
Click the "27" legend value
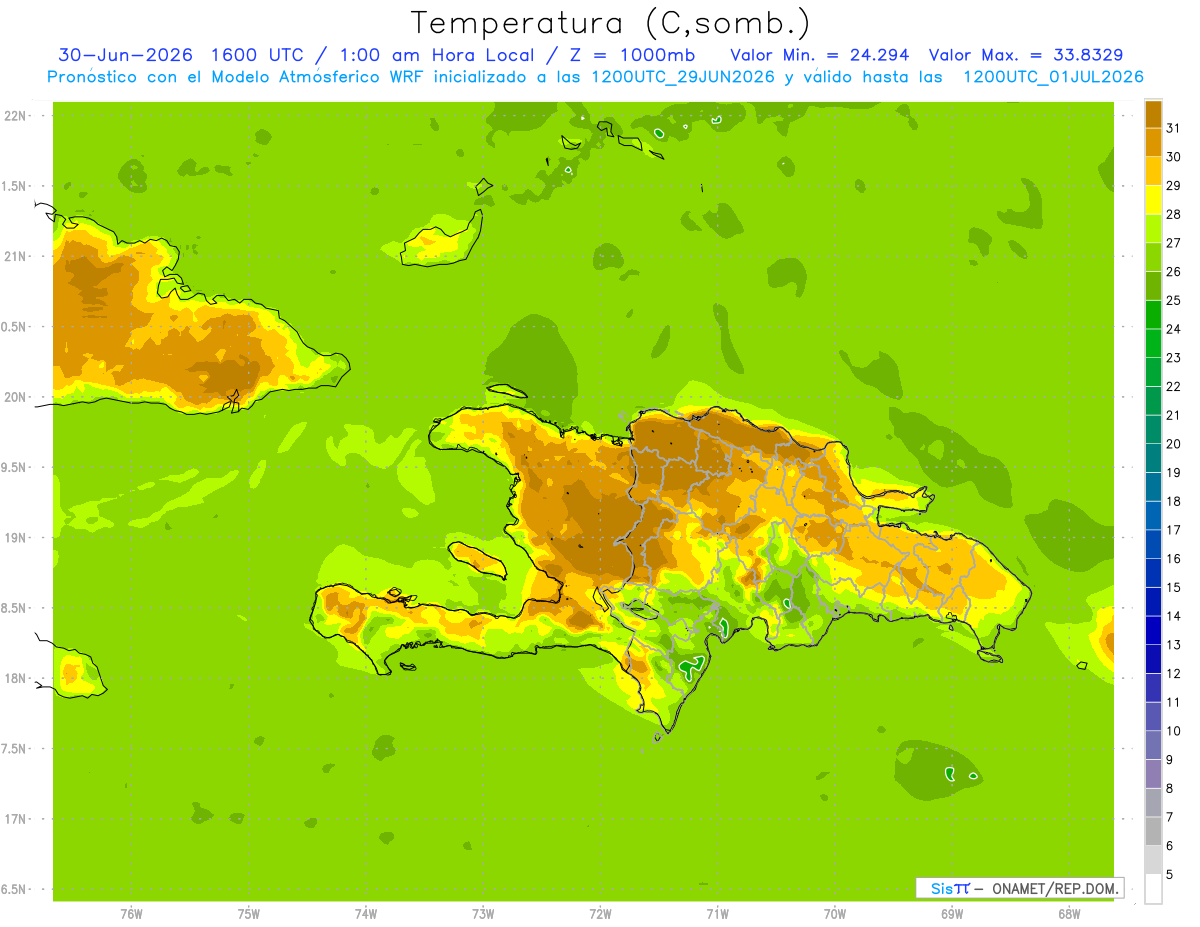tap(1174, 243)
